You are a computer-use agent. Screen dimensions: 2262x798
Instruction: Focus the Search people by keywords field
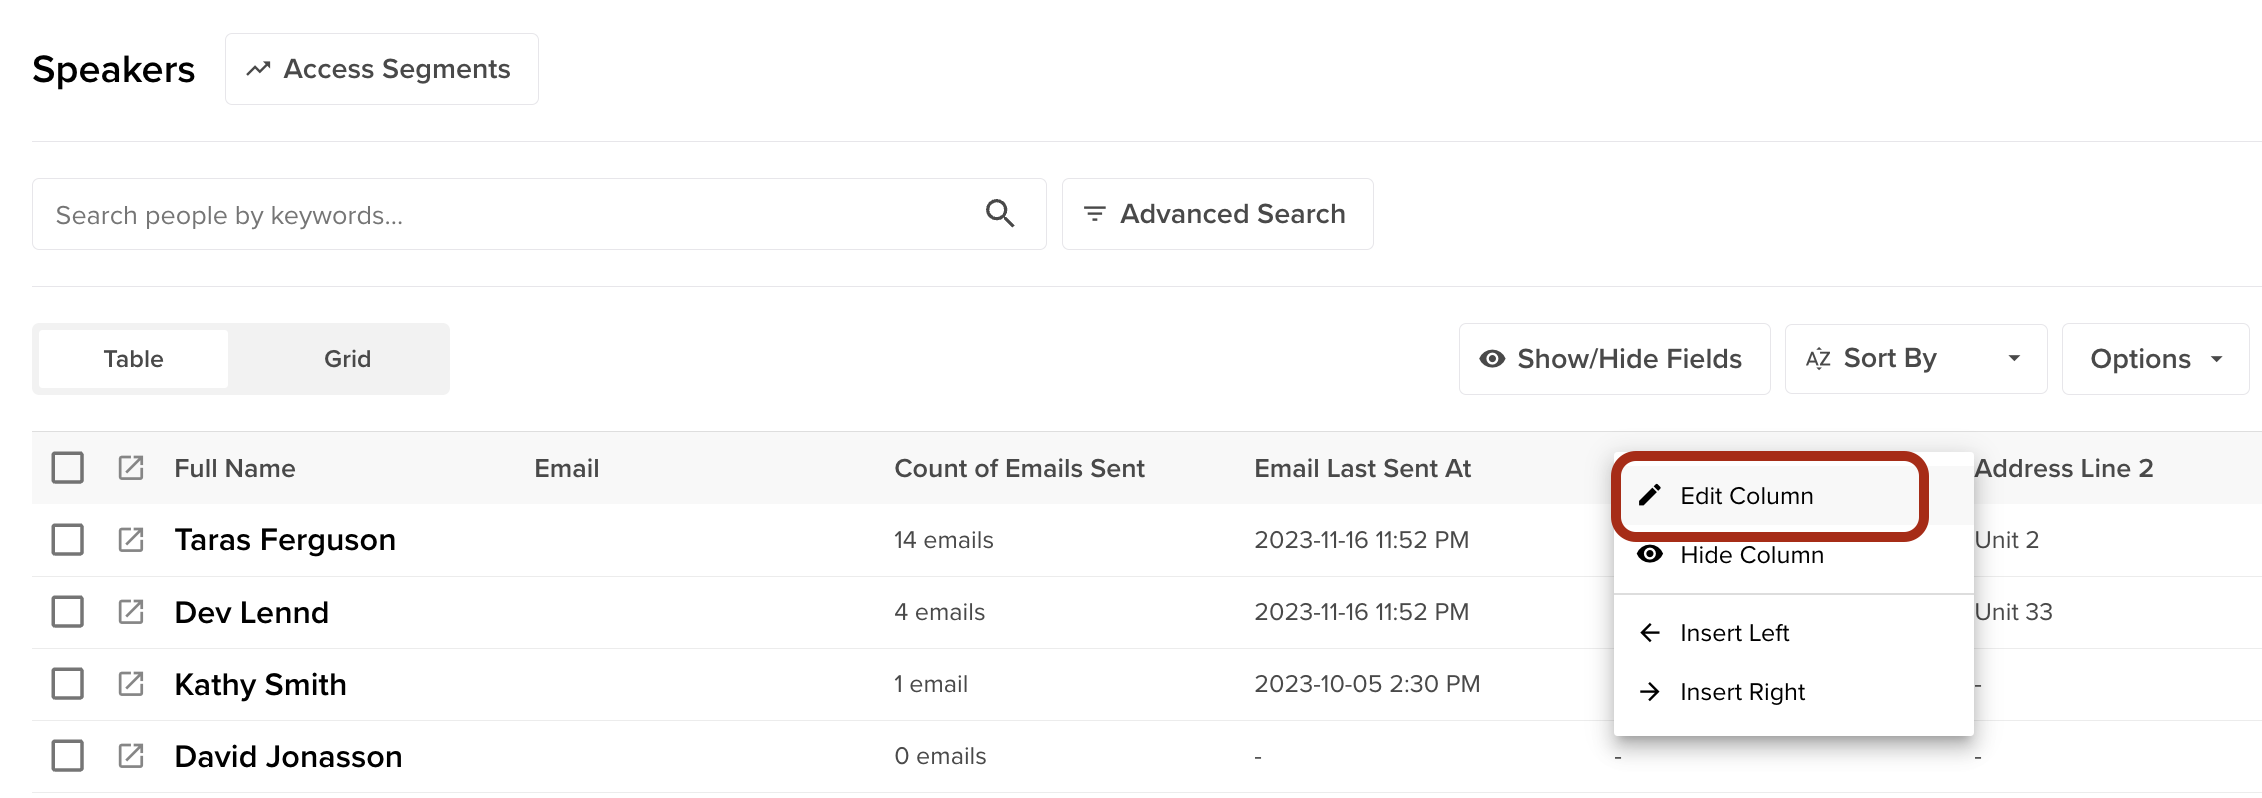(x=500, y=215)
